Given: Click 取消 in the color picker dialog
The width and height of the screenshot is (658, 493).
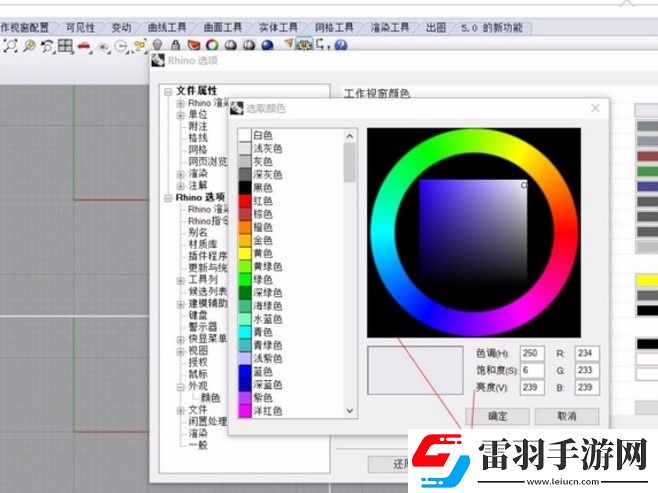Looking at the screenshot, I should click(567, 416).
